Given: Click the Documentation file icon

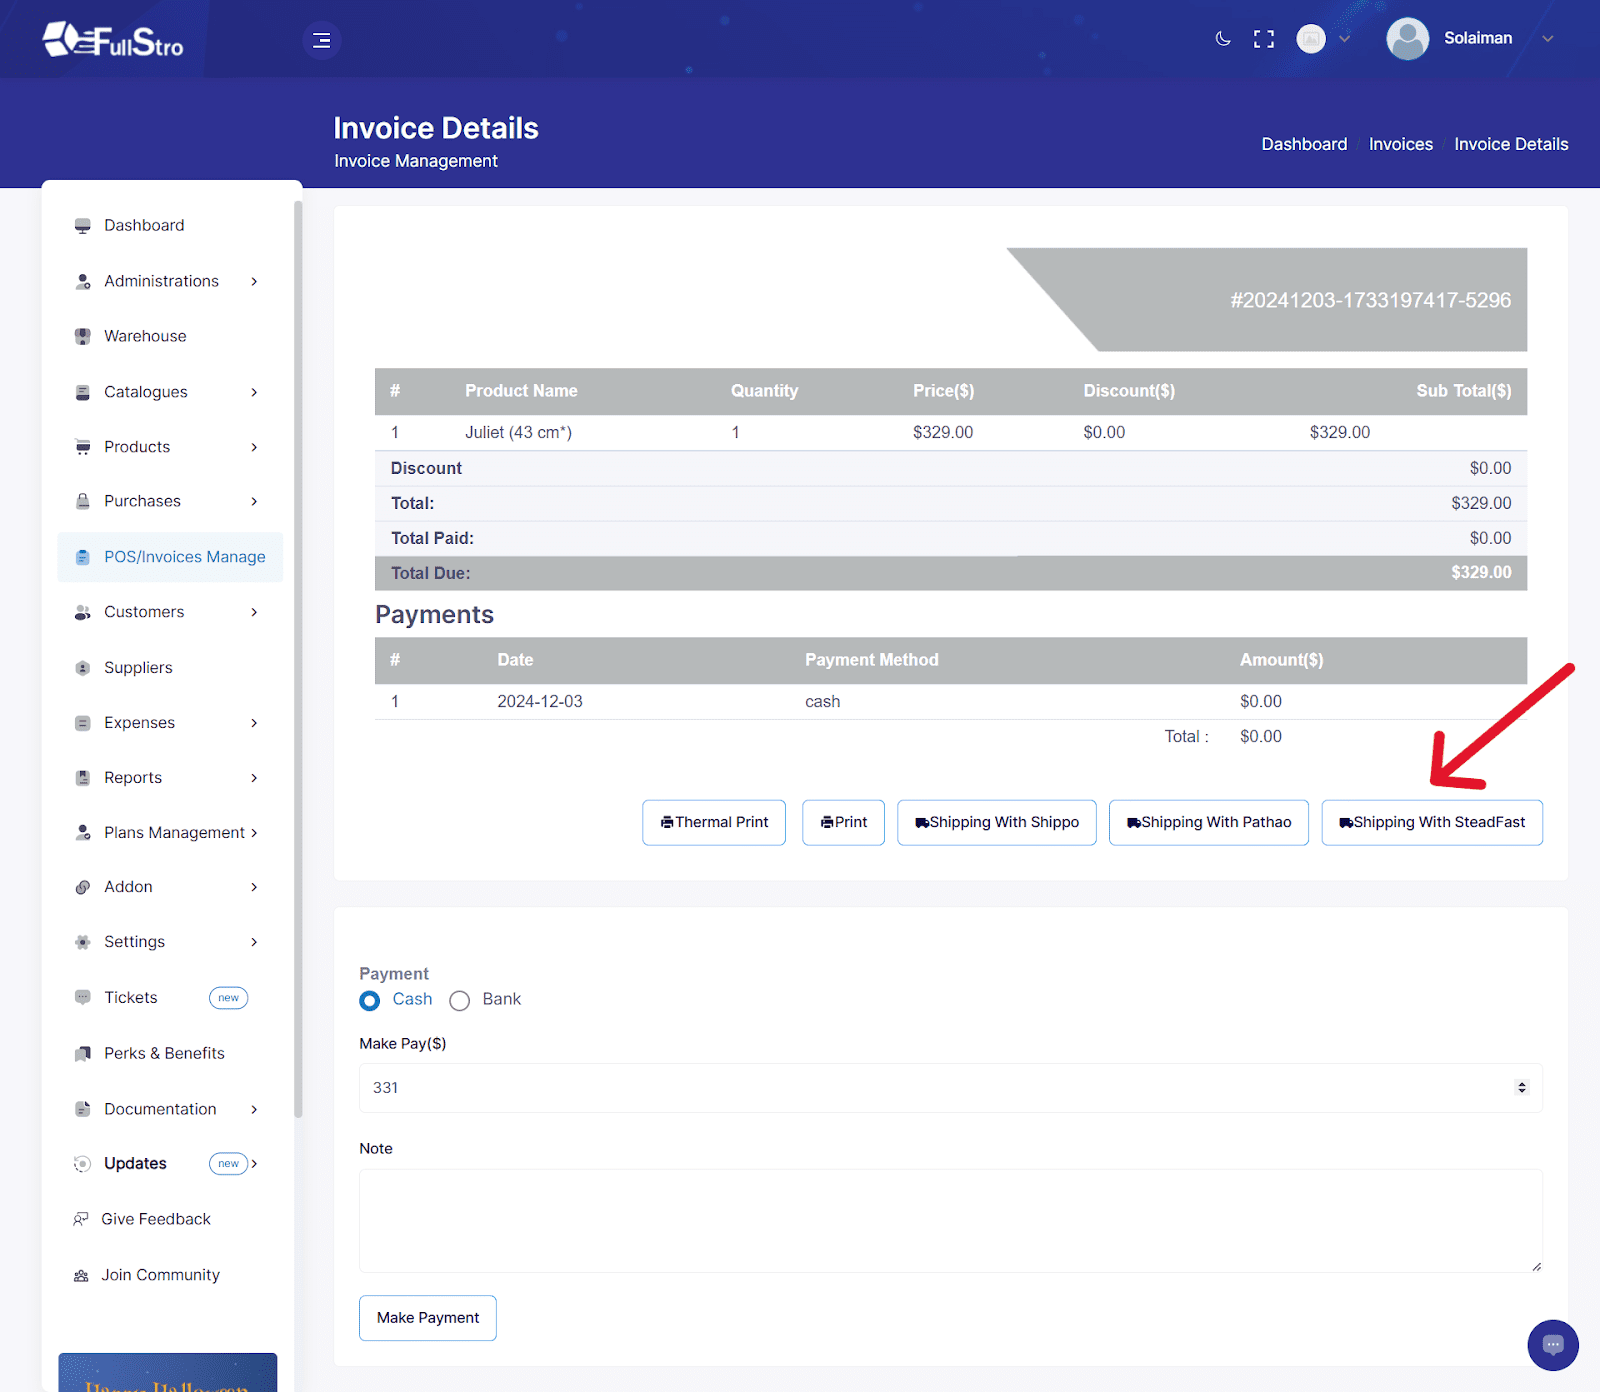Looking at the screenshot, I should [x=83, y=1109].
